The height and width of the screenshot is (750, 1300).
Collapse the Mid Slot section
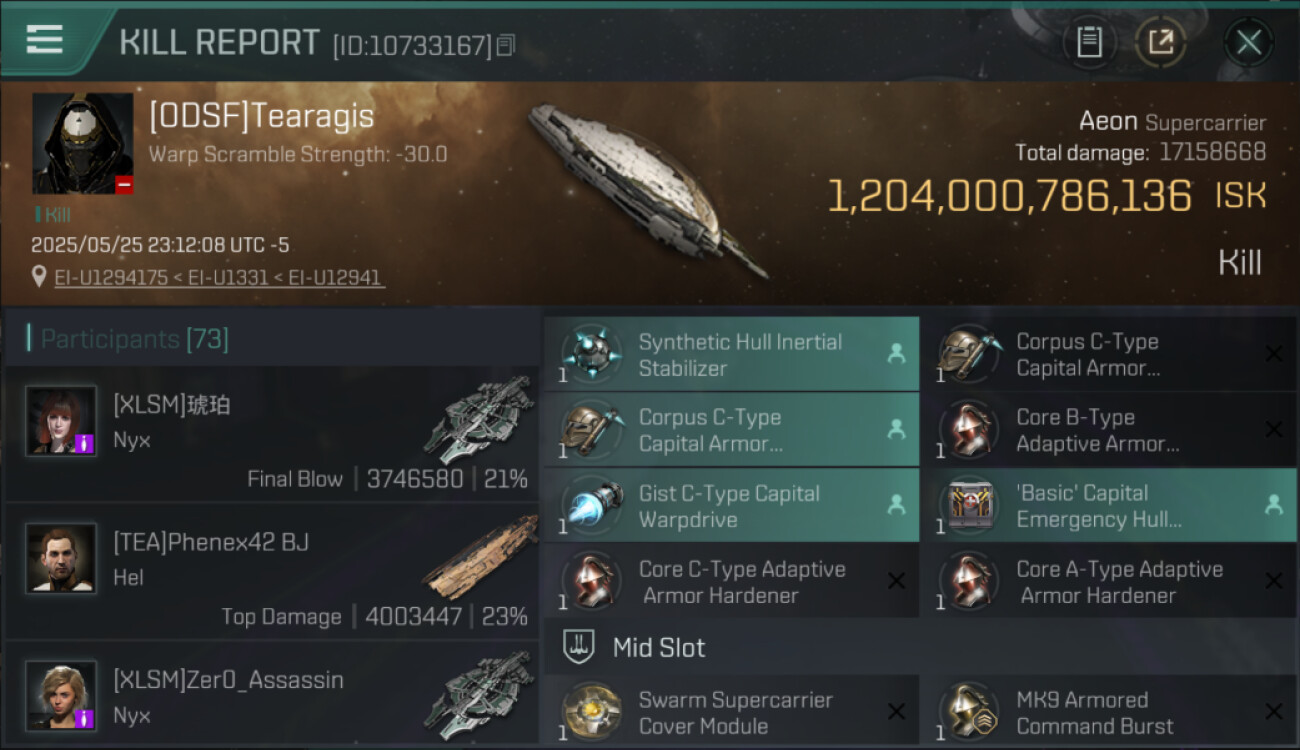click(x=658, y=648)
